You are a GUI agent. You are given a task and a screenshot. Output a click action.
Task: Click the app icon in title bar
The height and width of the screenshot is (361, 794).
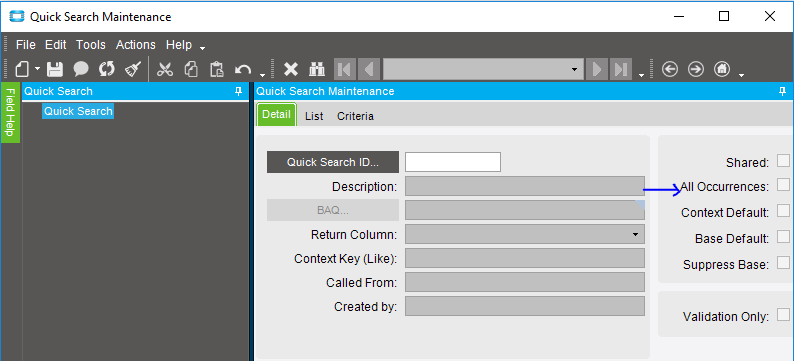pyautogui.click(x=17, y=17)
